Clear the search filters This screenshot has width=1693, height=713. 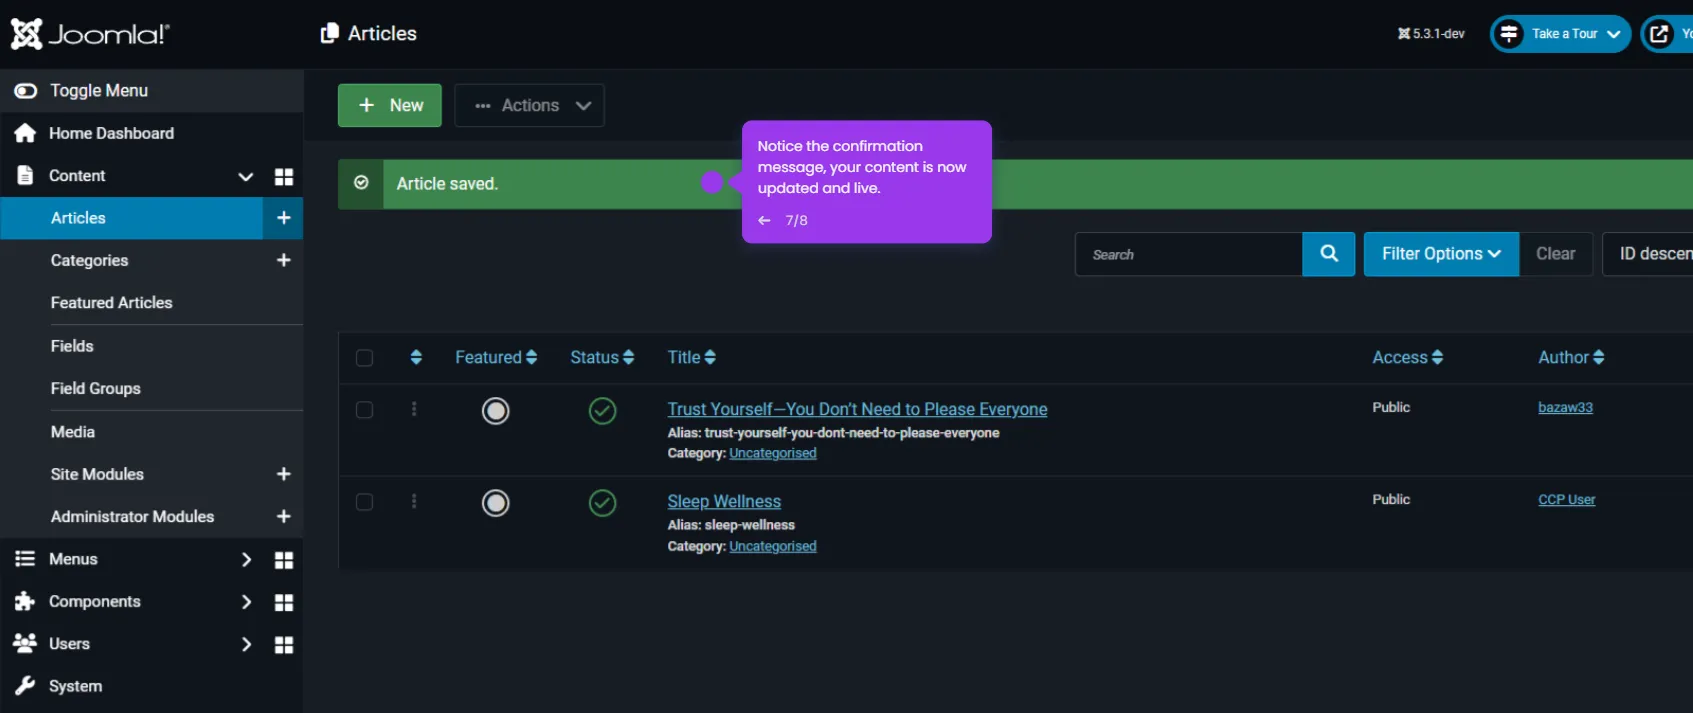1555,254
